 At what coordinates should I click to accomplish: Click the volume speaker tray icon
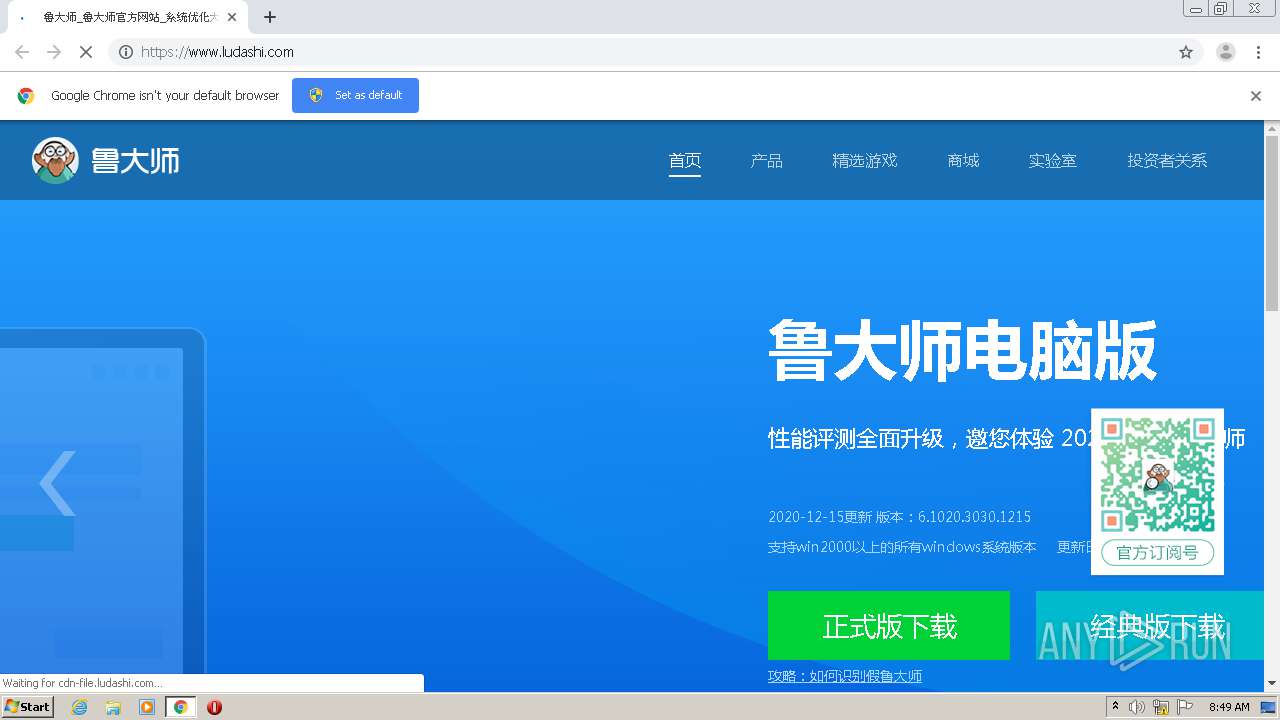pos(1137,707)
